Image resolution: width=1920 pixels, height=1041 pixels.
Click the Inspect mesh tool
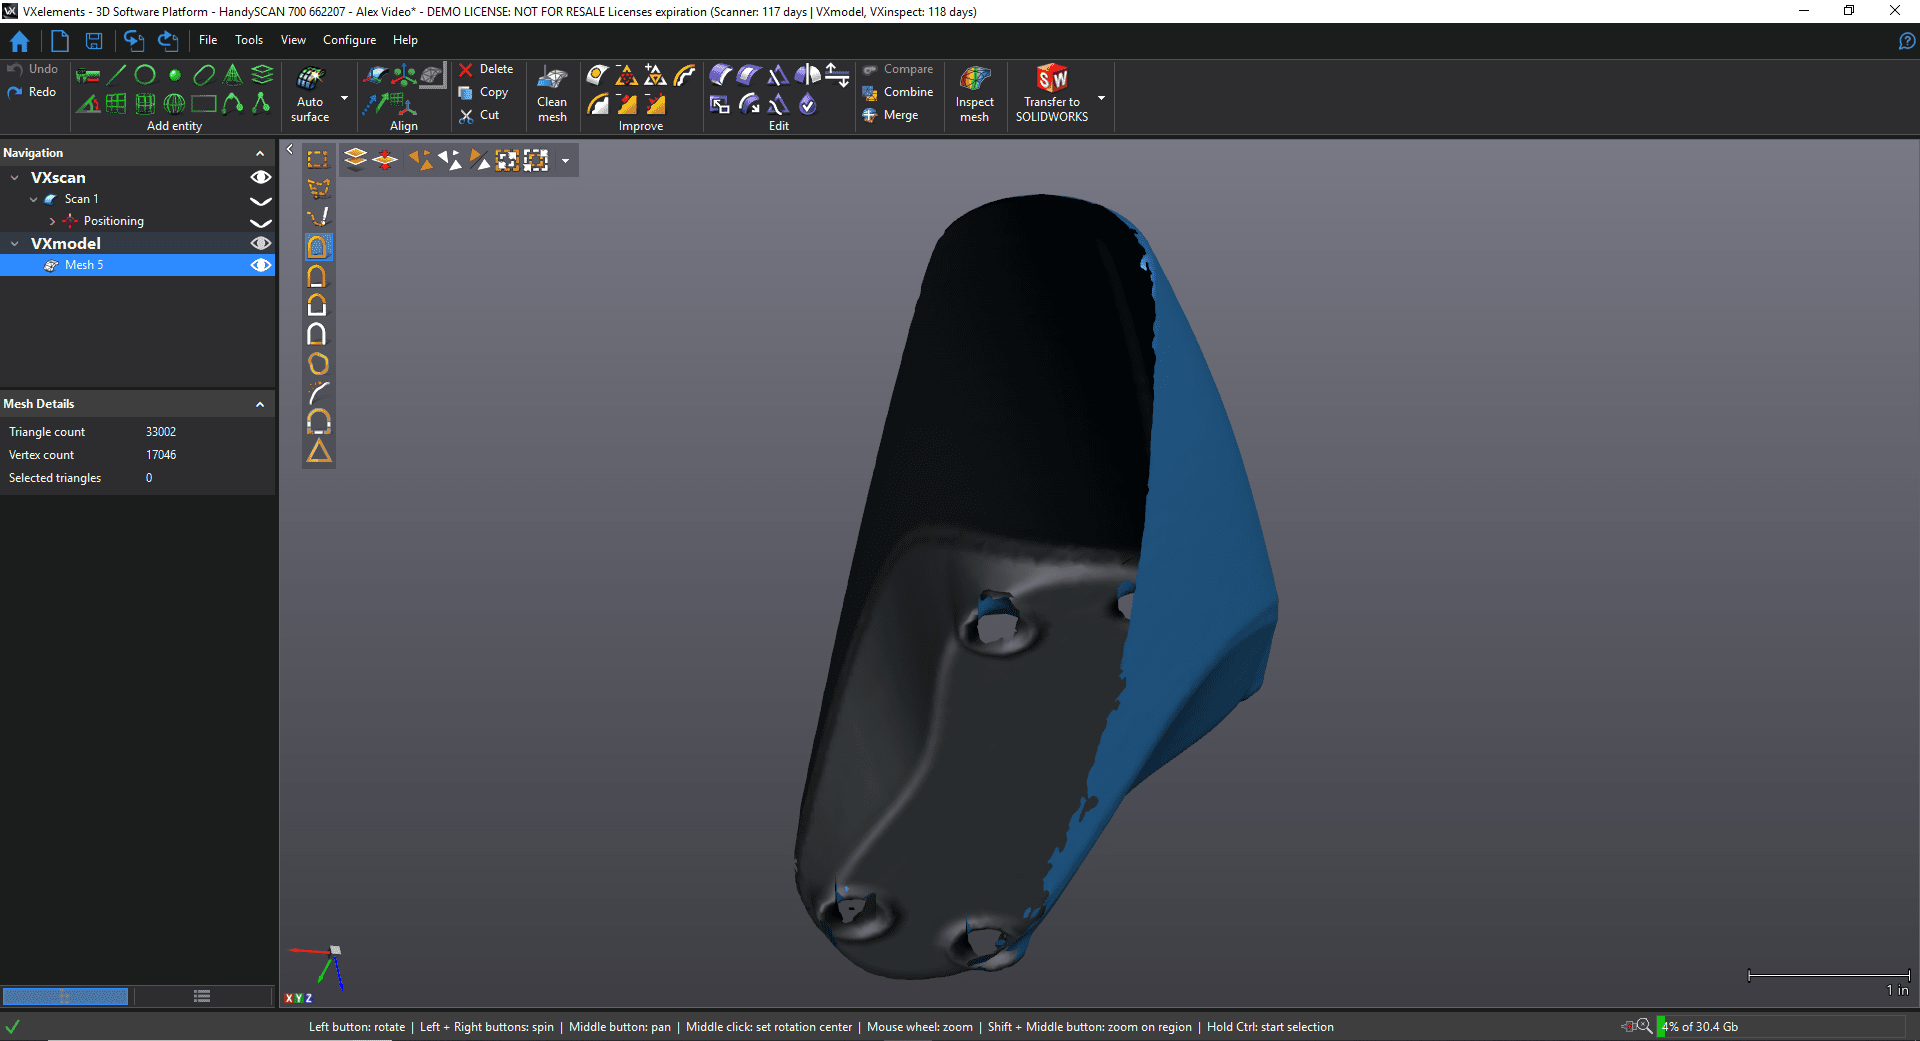[x=974, y=94]
